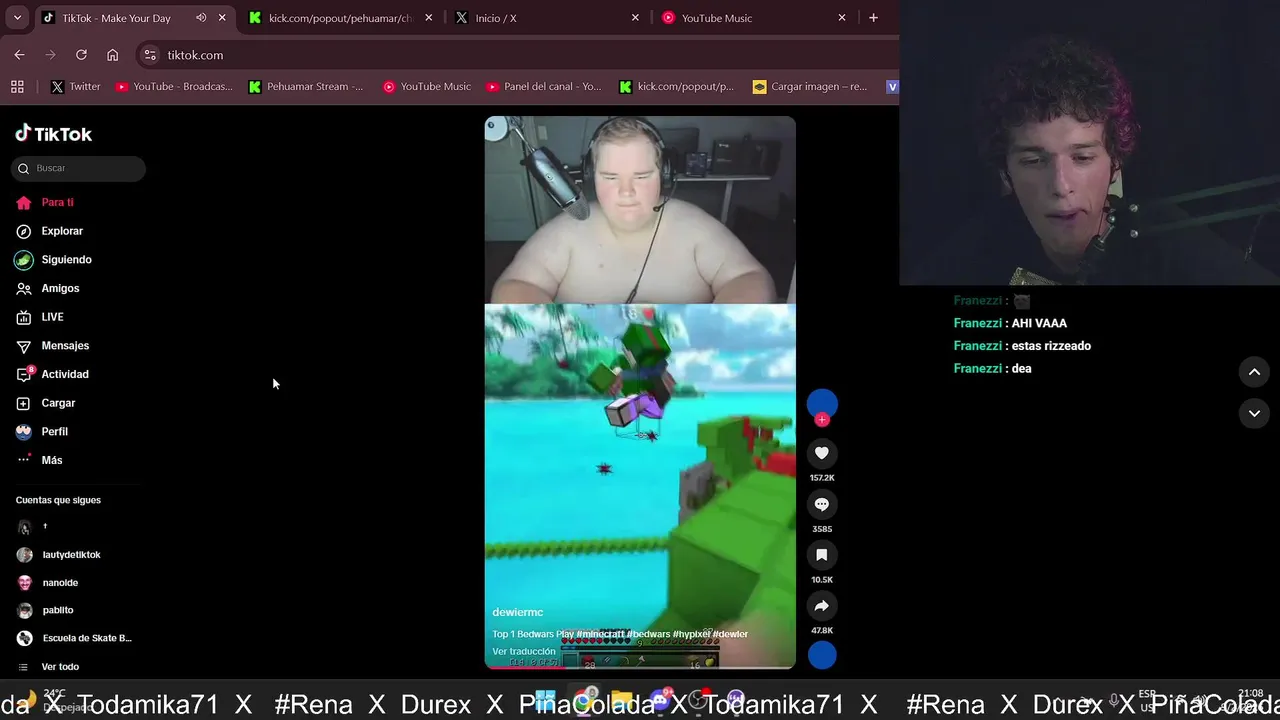This screenshot has height=720, width=1280.
Task: Open Pehuamar Stream bookmark
Action: 306,87
